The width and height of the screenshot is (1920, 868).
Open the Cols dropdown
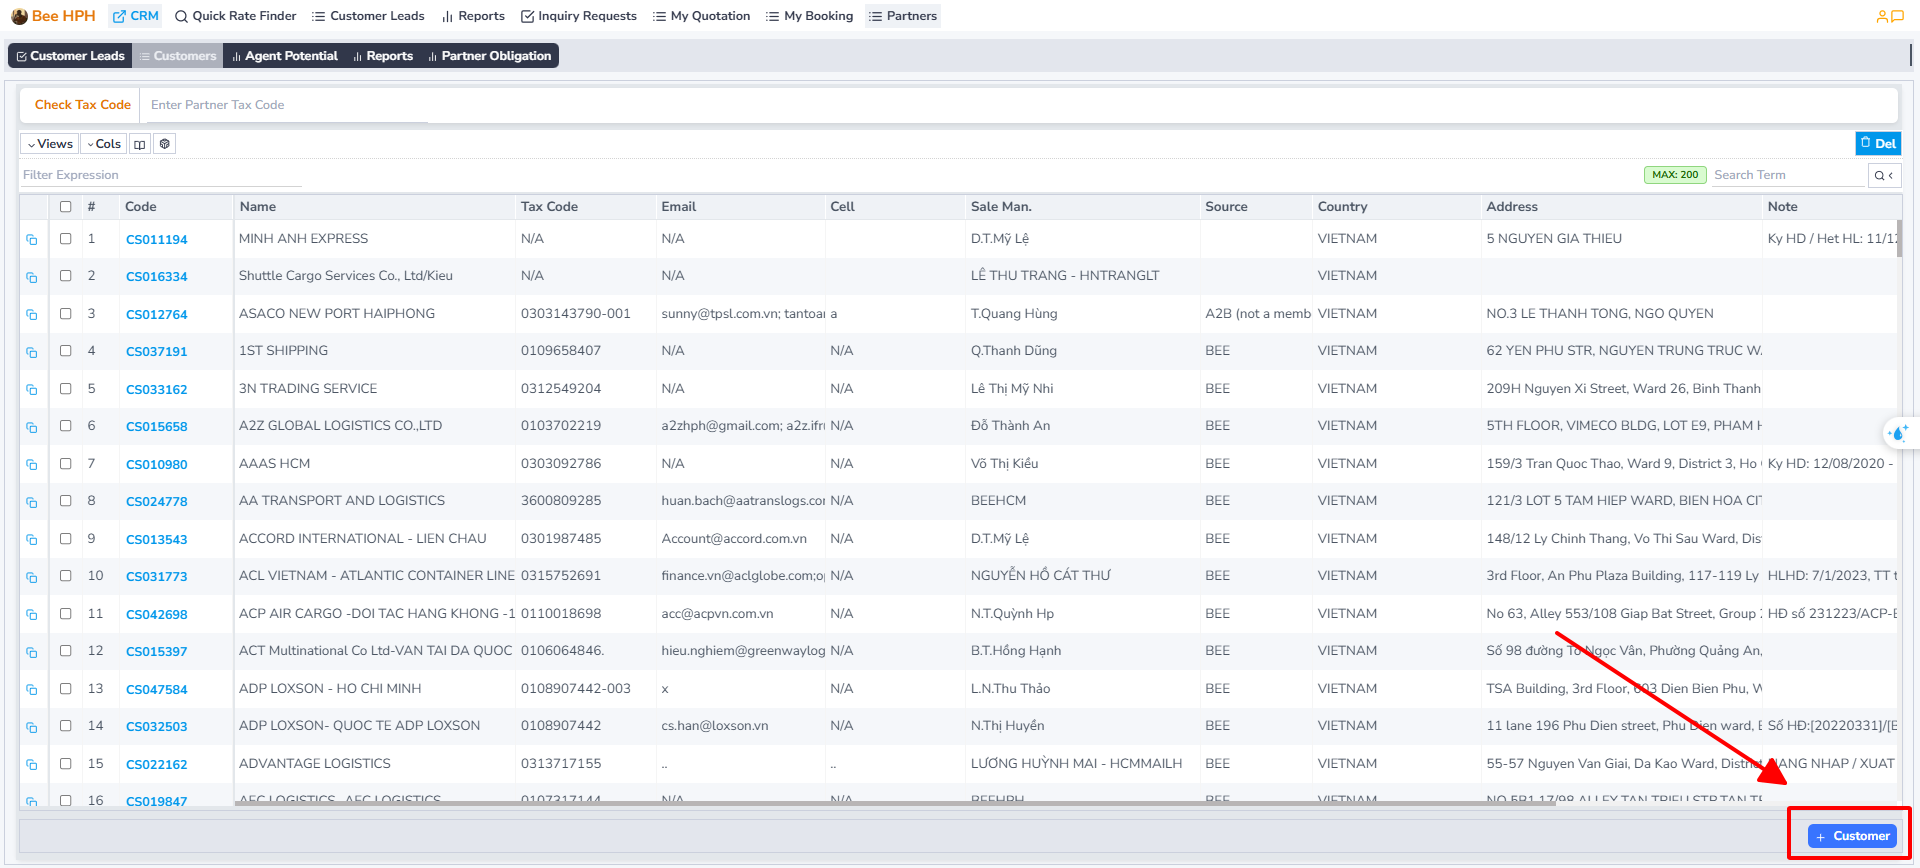tap(104, 144)
